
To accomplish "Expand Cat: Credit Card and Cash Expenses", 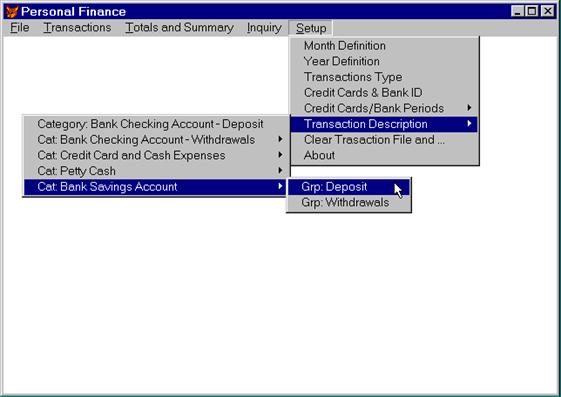I will pyautogui.click(x=155, y=156).
